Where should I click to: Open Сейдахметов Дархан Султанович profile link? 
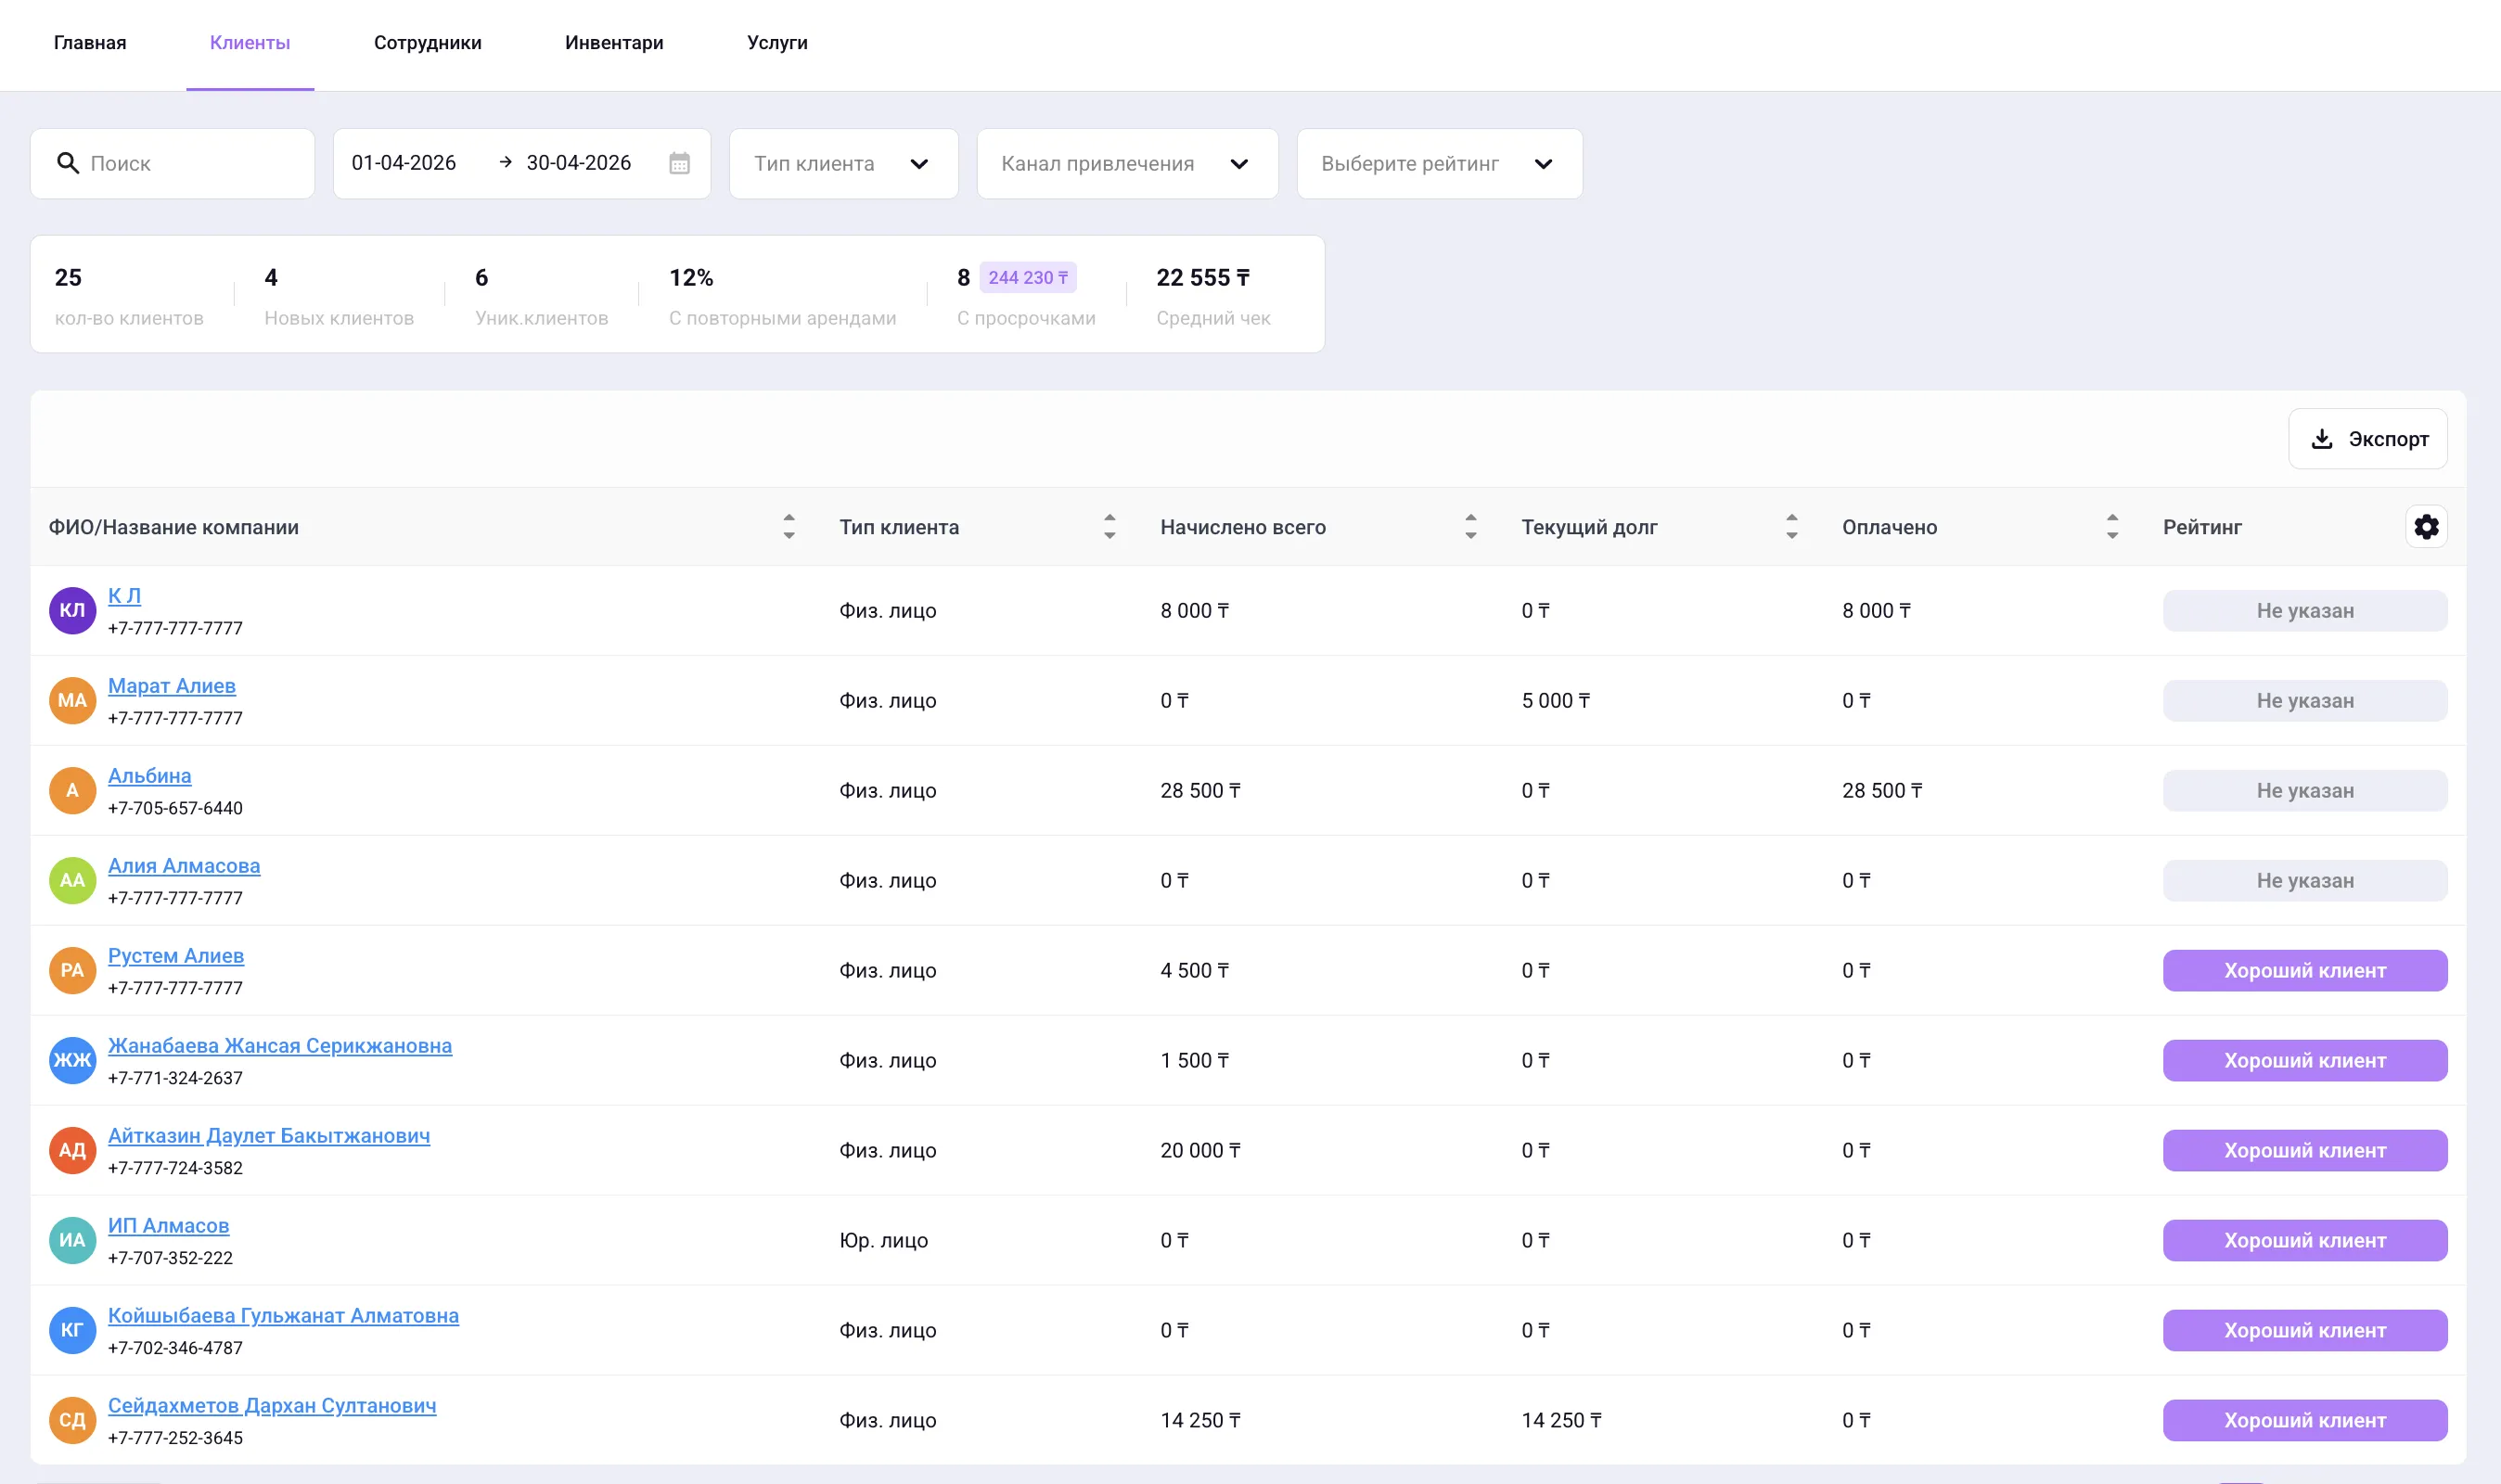point(272,1406)
